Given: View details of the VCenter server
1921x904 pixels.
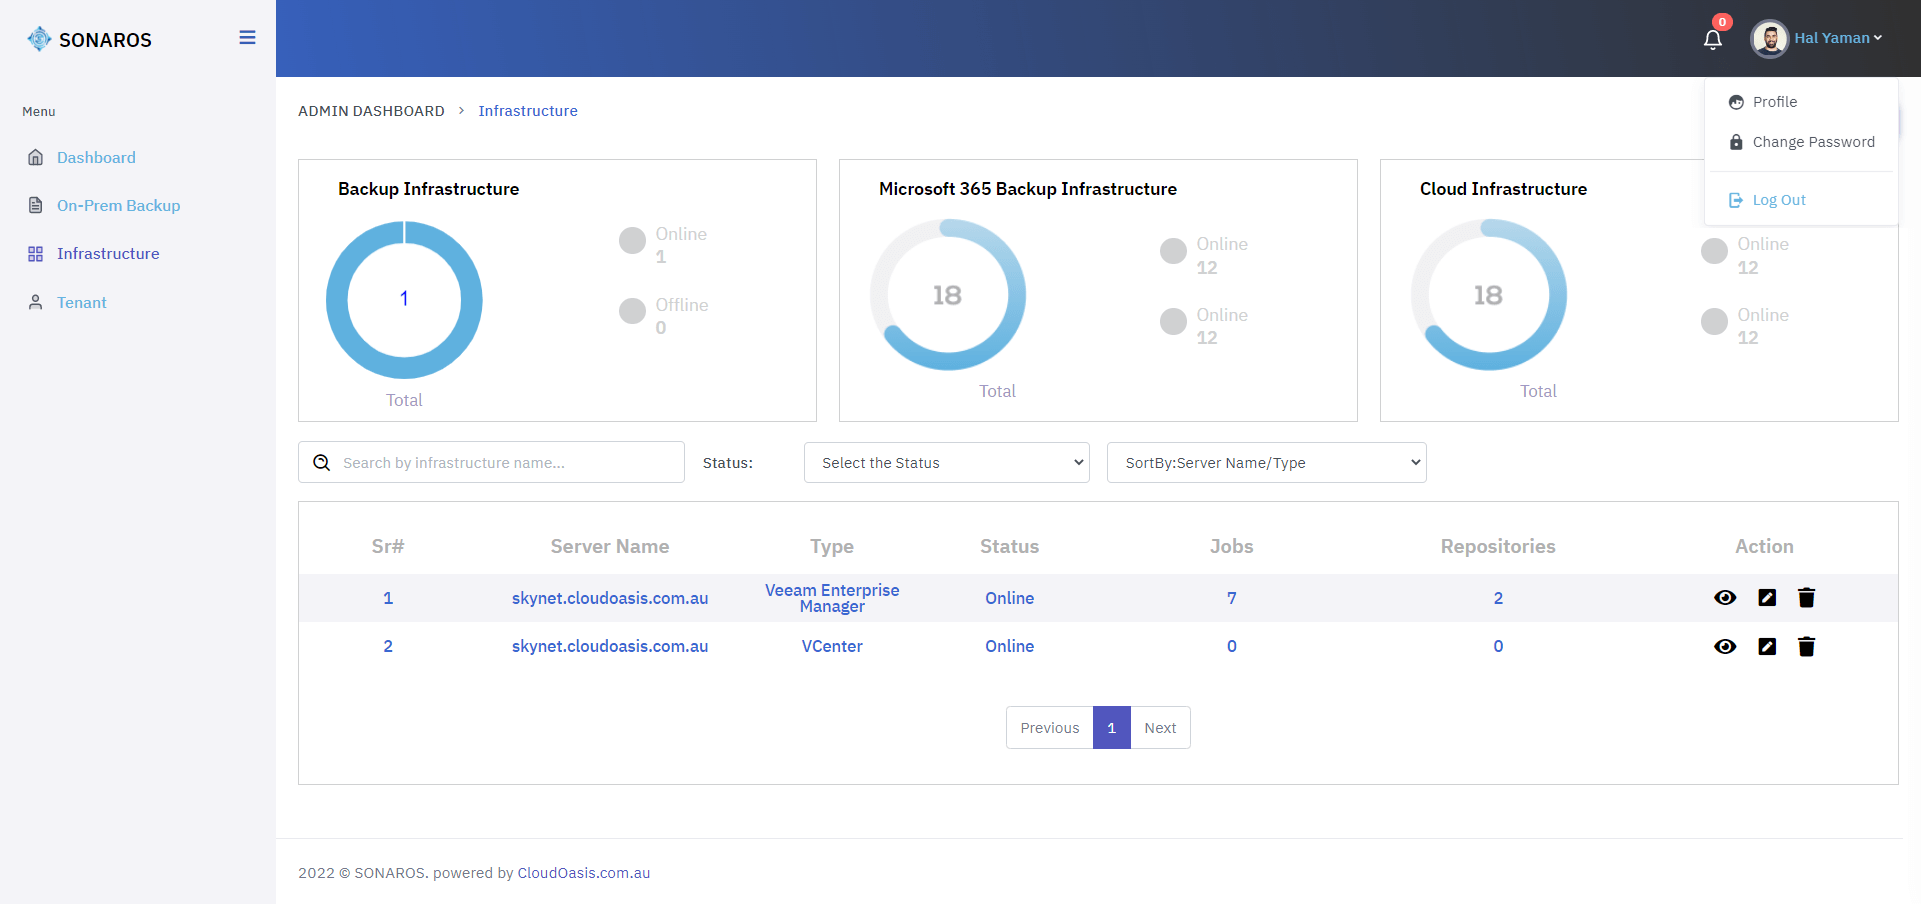Looking at the screenshot, I should coord(1725,647).
